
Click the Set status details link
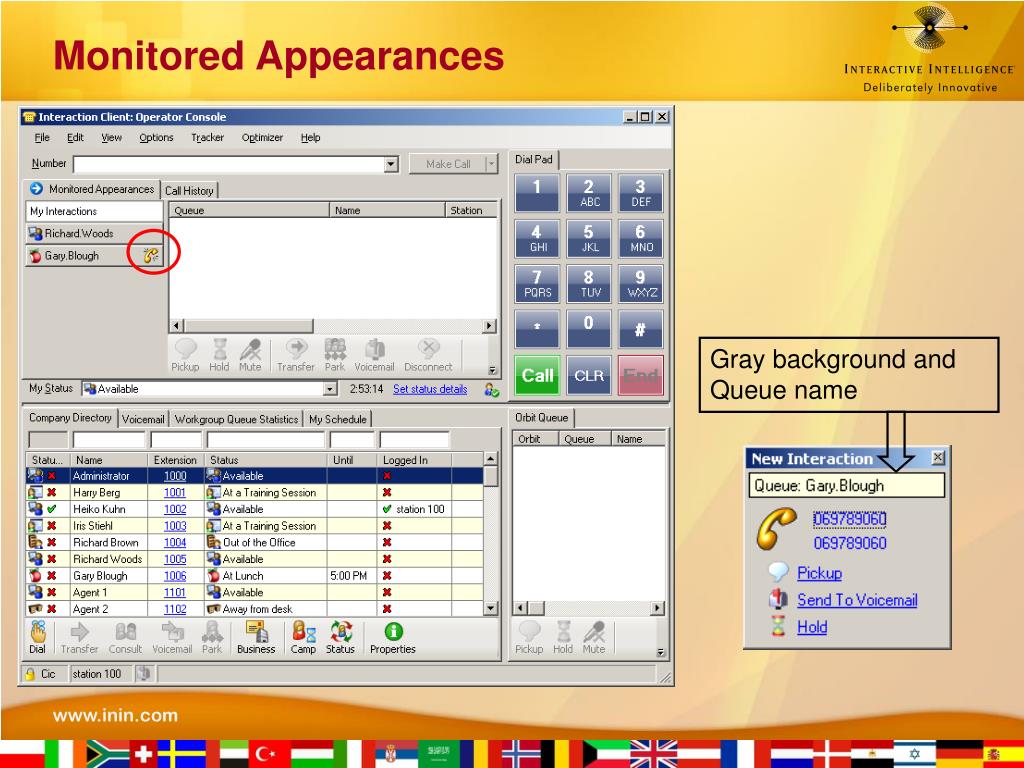(x=430, y=389)
